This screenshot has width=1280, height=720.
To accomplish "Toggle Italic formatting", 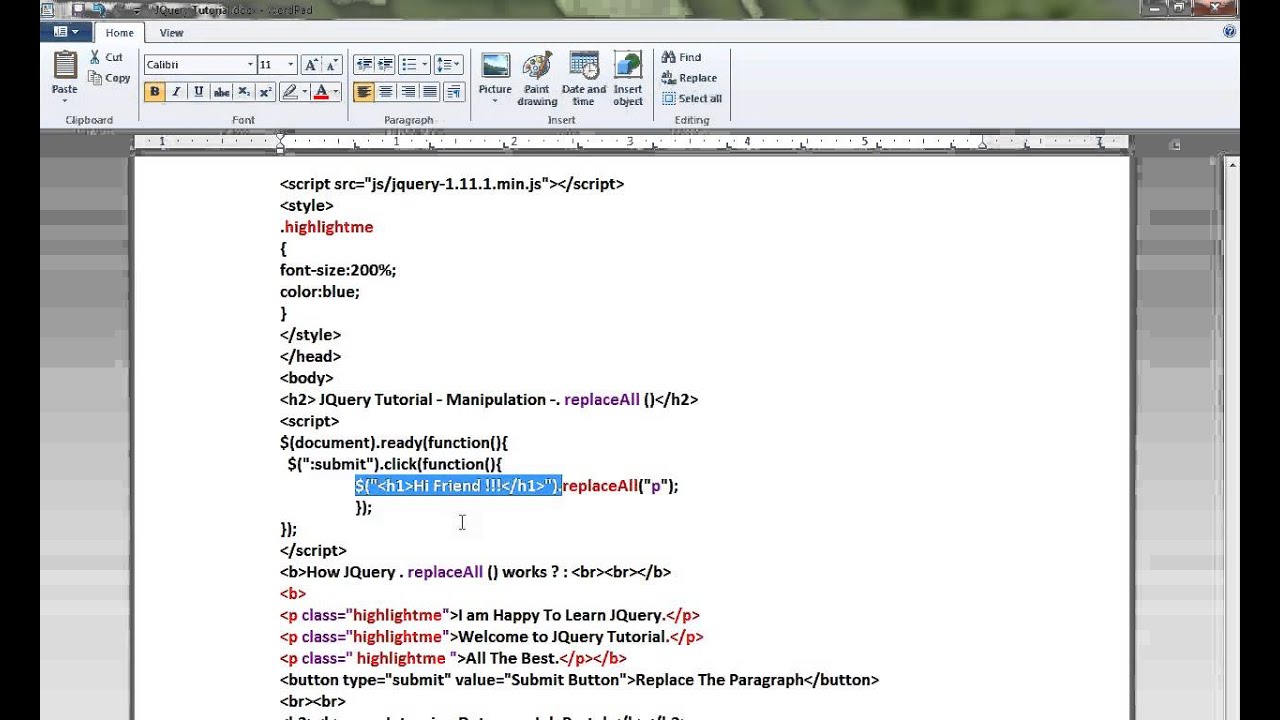I will point(176,92).
